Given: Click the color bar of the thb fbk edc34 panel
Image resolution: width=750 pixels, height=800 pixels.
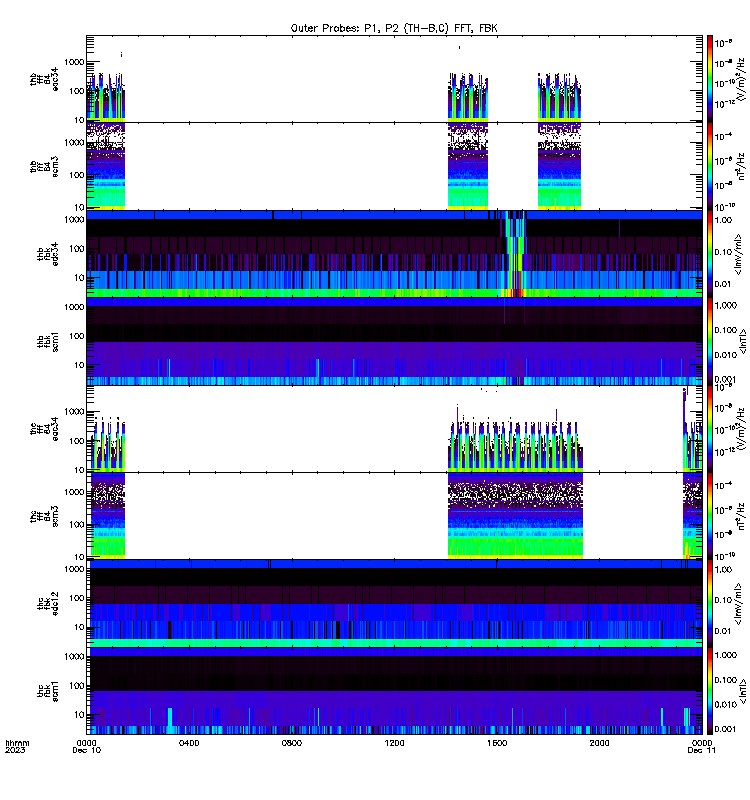Looking at the screenshot, I should (x=710, y=254).
